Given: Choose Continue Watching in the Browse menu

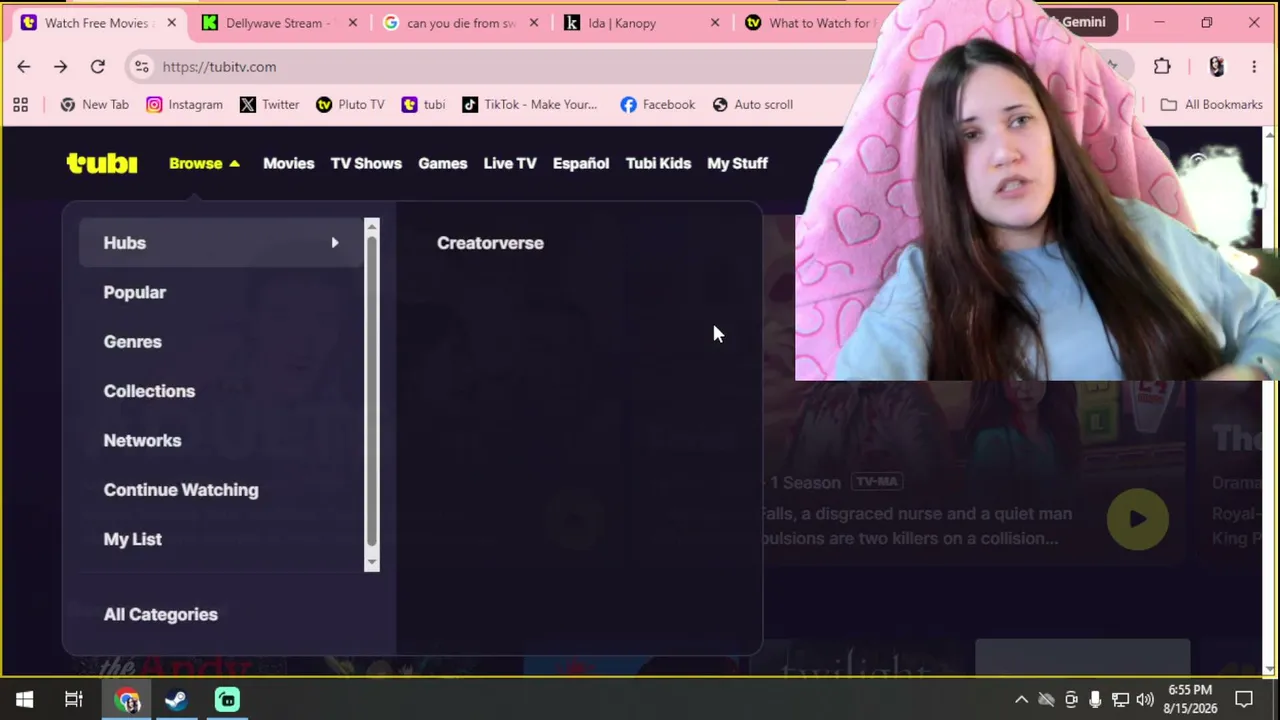Looking at the screenshot, I should (181, 490).
